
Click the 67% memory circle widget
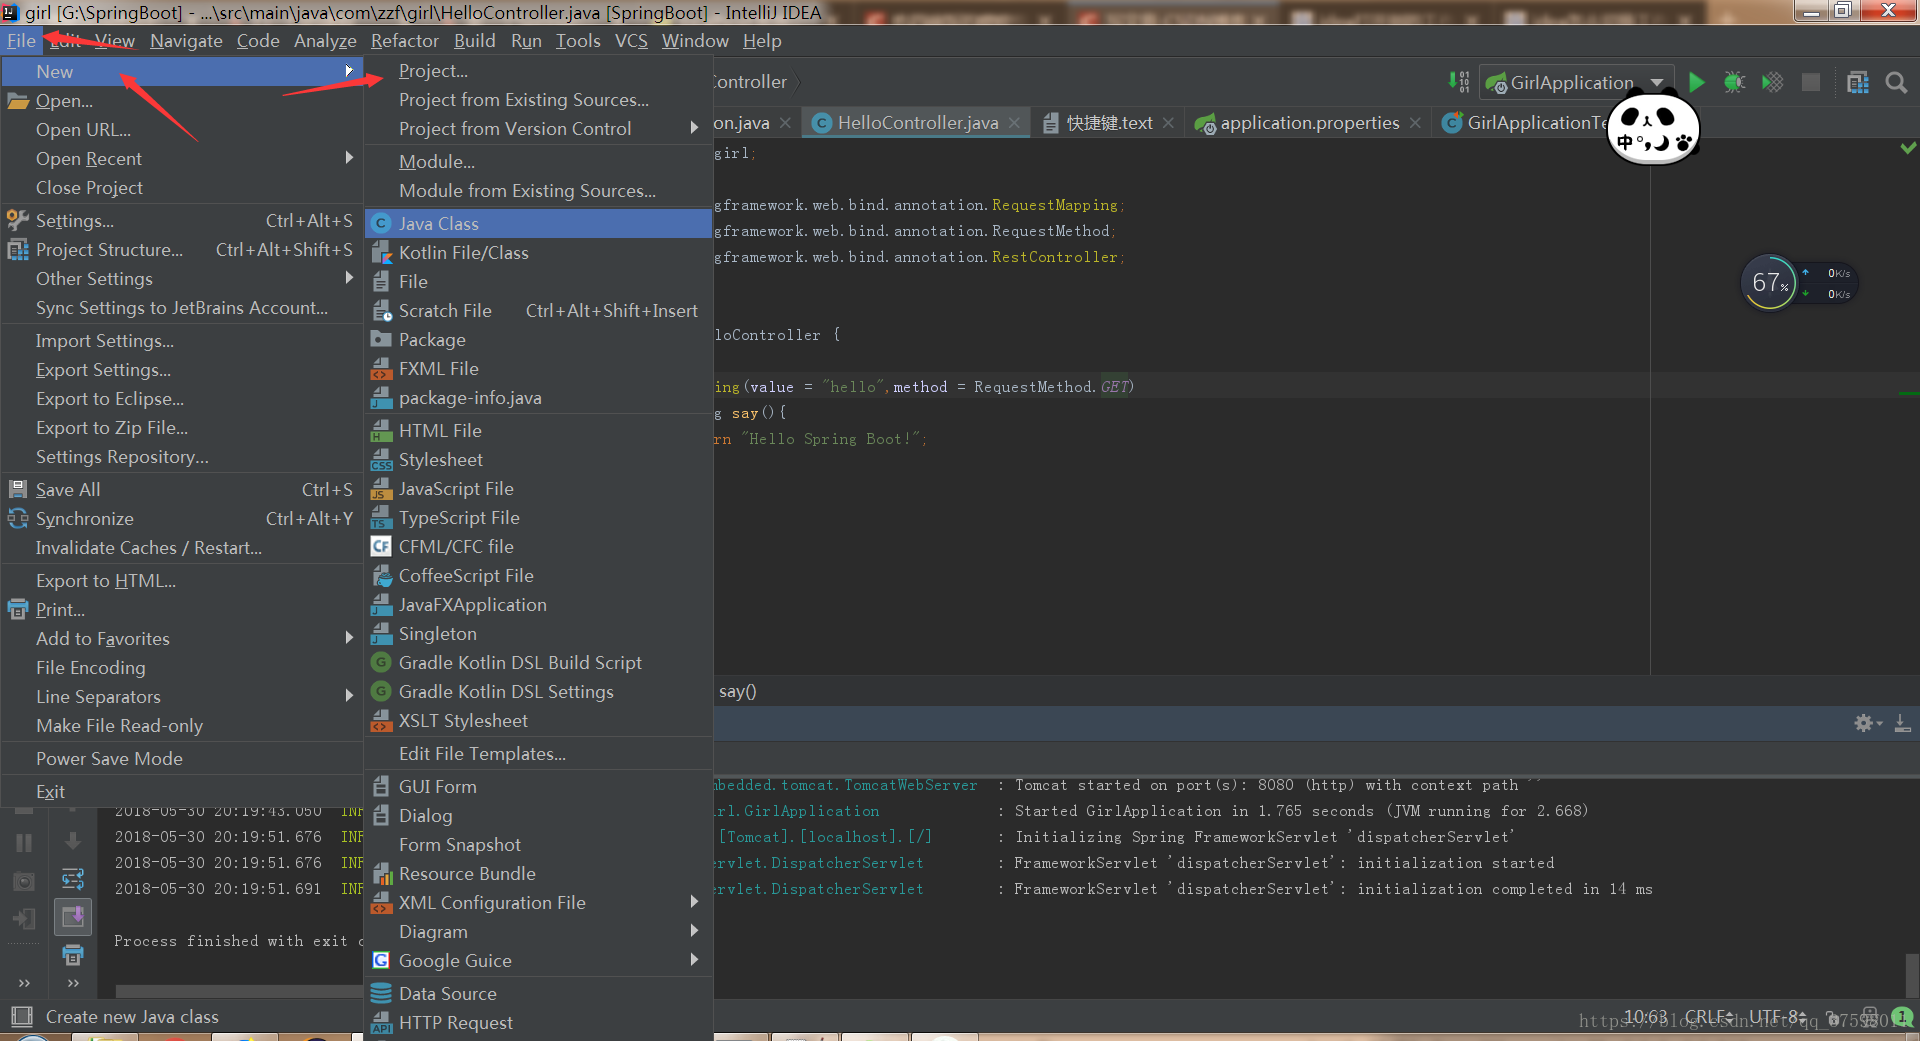1768,283
